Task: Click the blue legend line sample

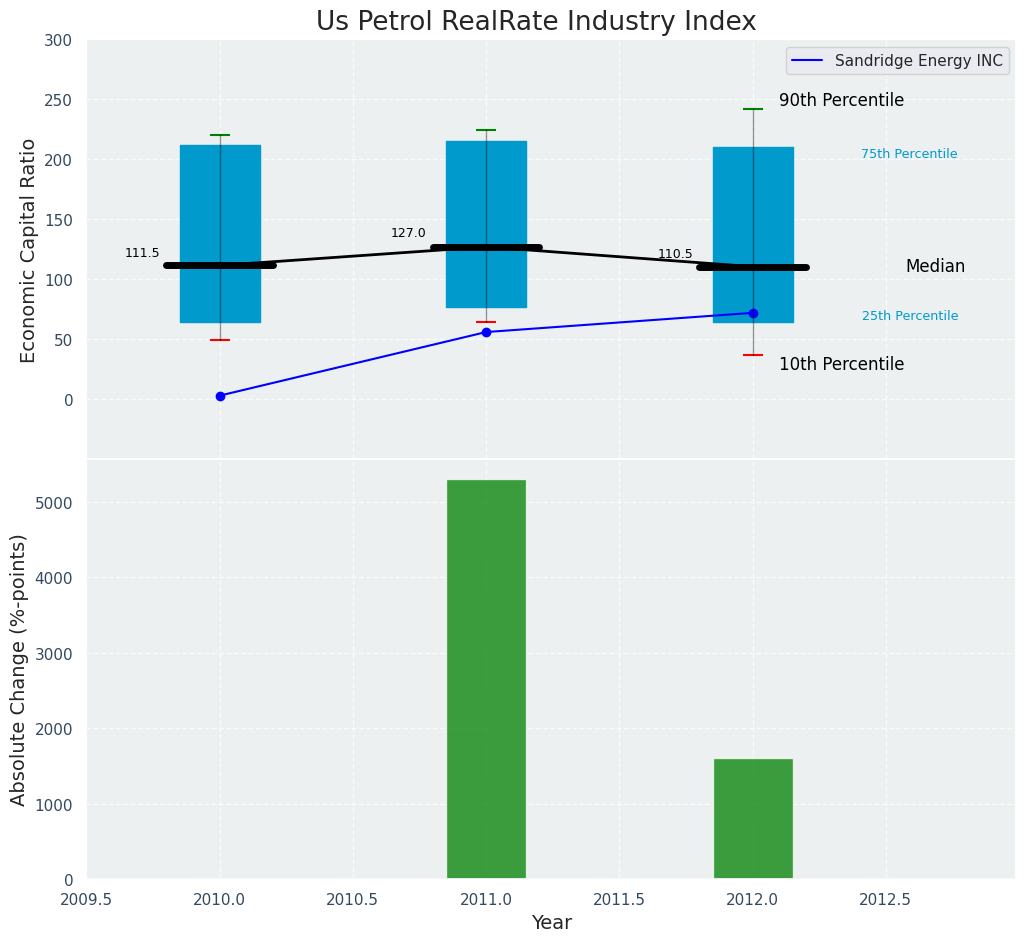Action: (x=809, y=61)
